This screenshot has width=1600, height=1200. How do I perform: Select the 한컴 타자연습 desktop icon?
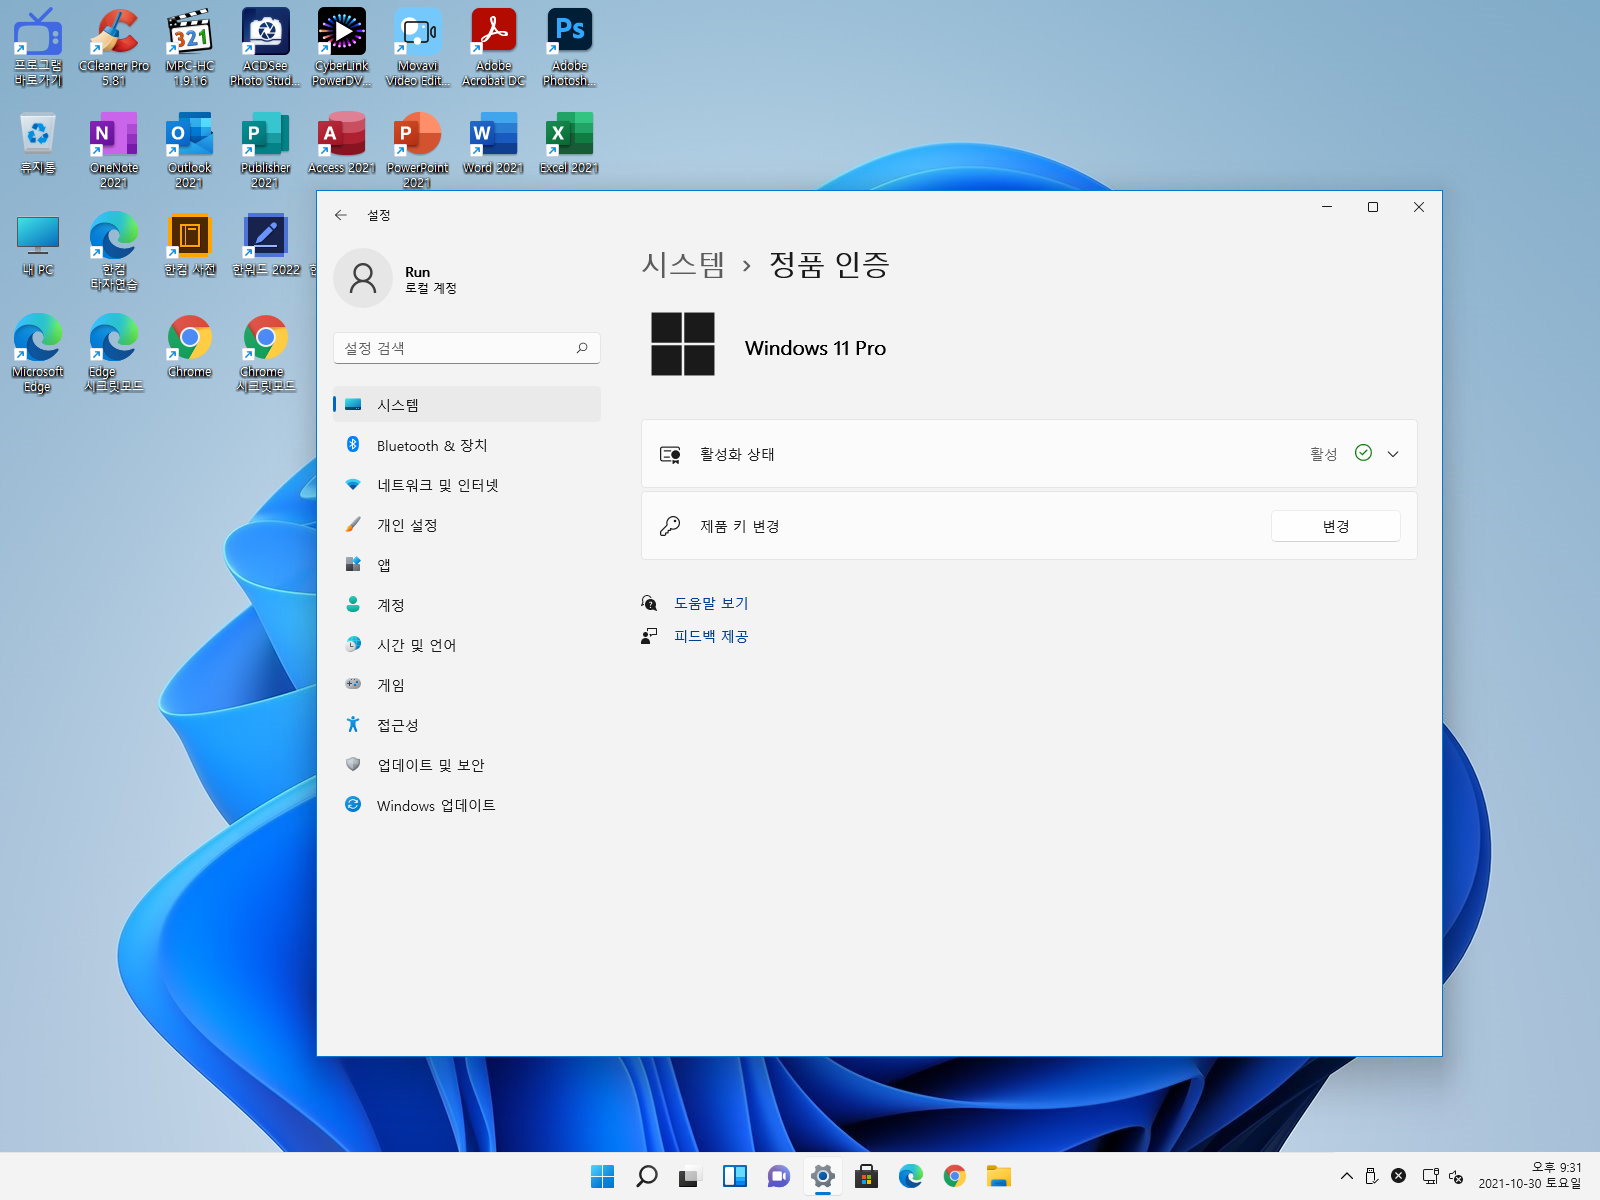click(114, 252)
